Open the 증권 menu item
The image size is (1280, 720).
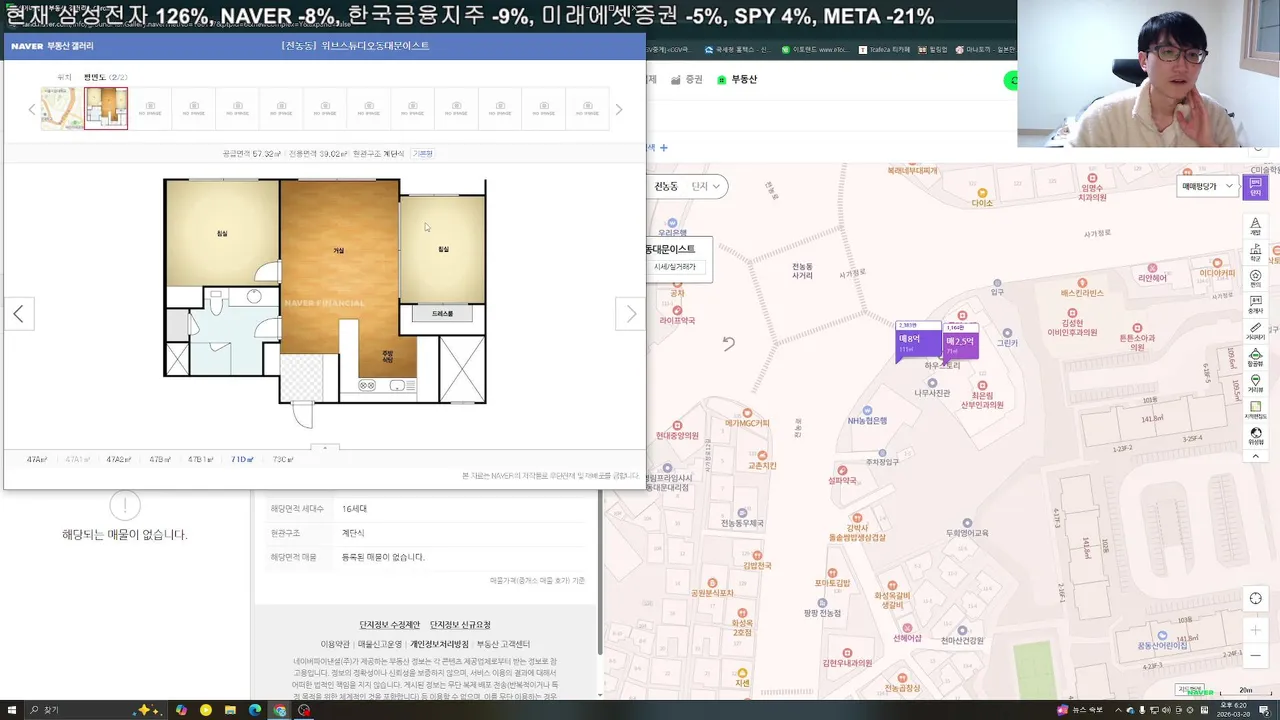(x=687, y=79)
